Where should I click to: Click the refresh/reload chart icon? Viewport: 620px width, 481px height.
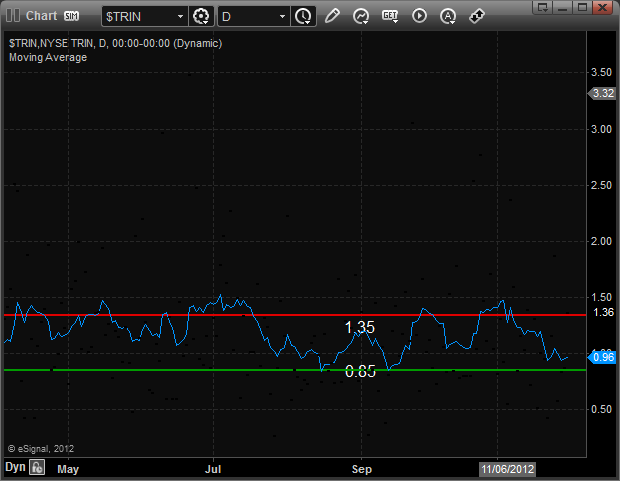coord(361,16)
